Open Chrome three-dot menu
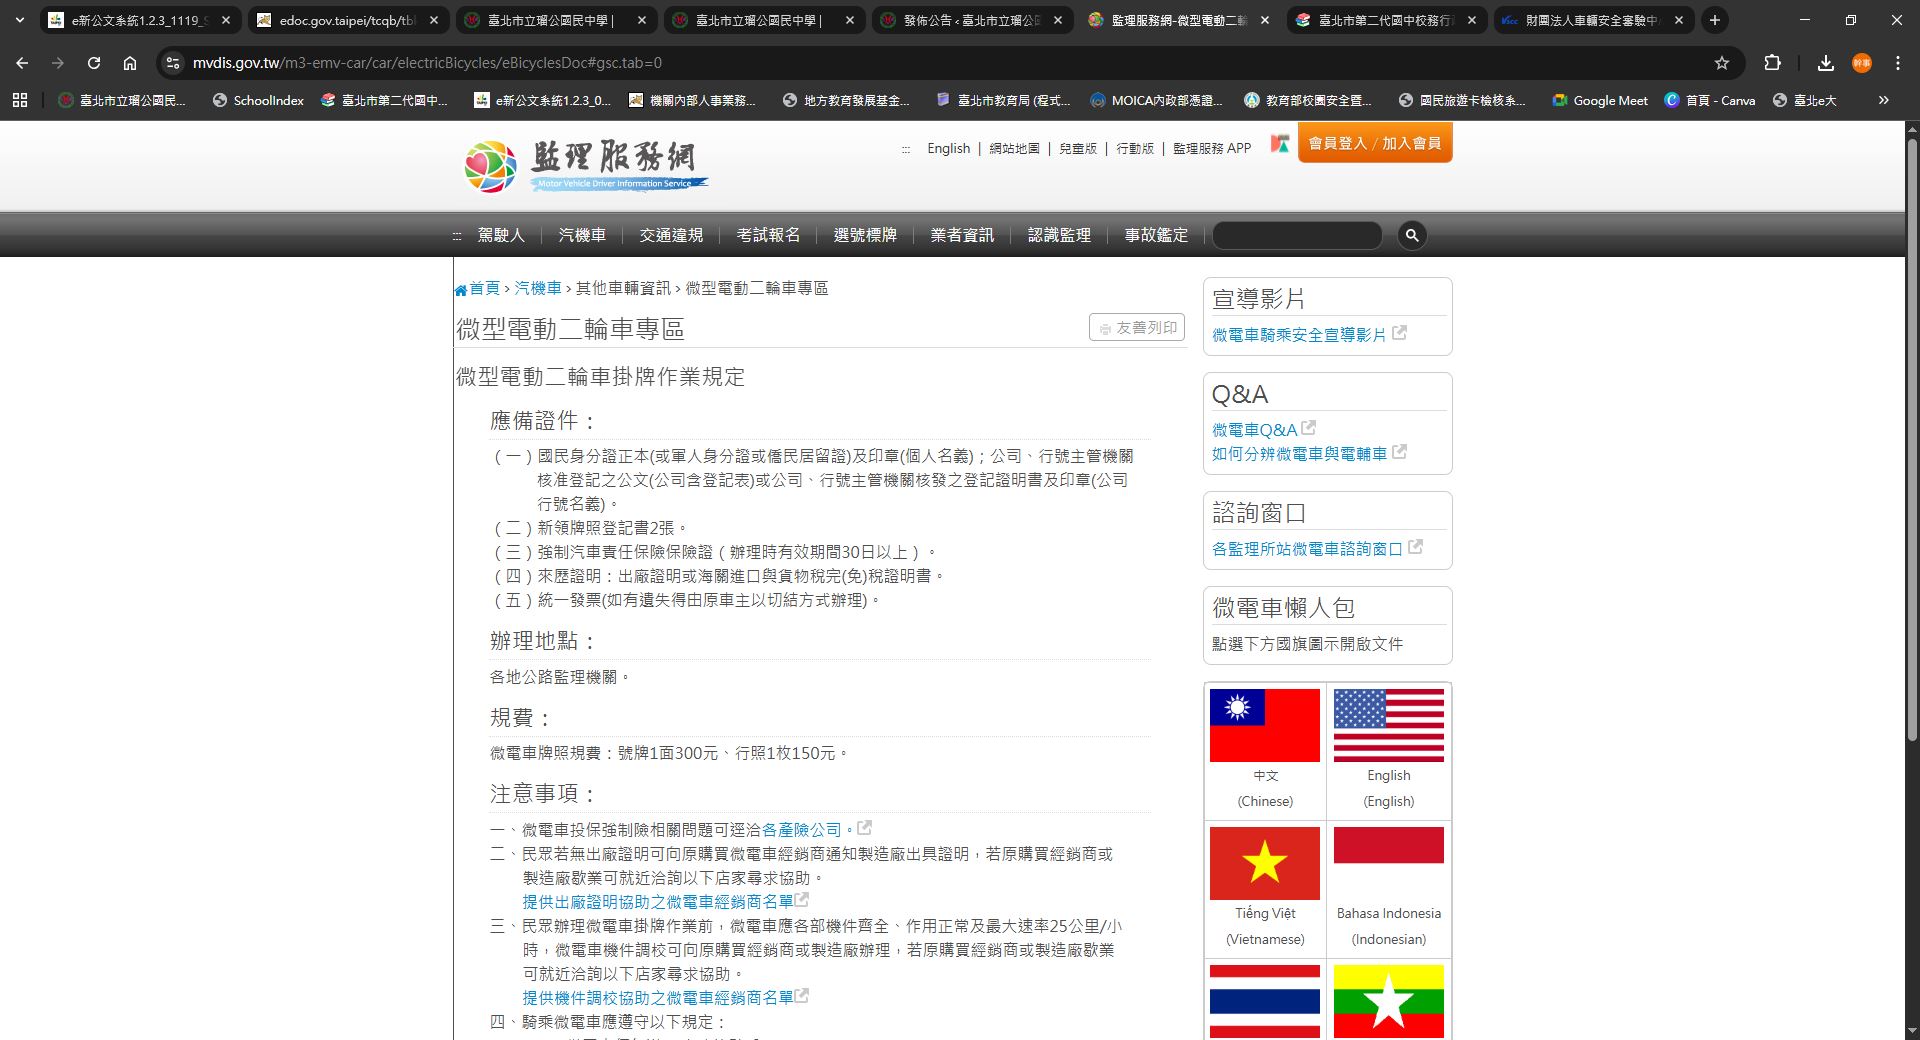This screenshot has width=1920, height=1040. pyautogui.click(x=1898, y=63)
